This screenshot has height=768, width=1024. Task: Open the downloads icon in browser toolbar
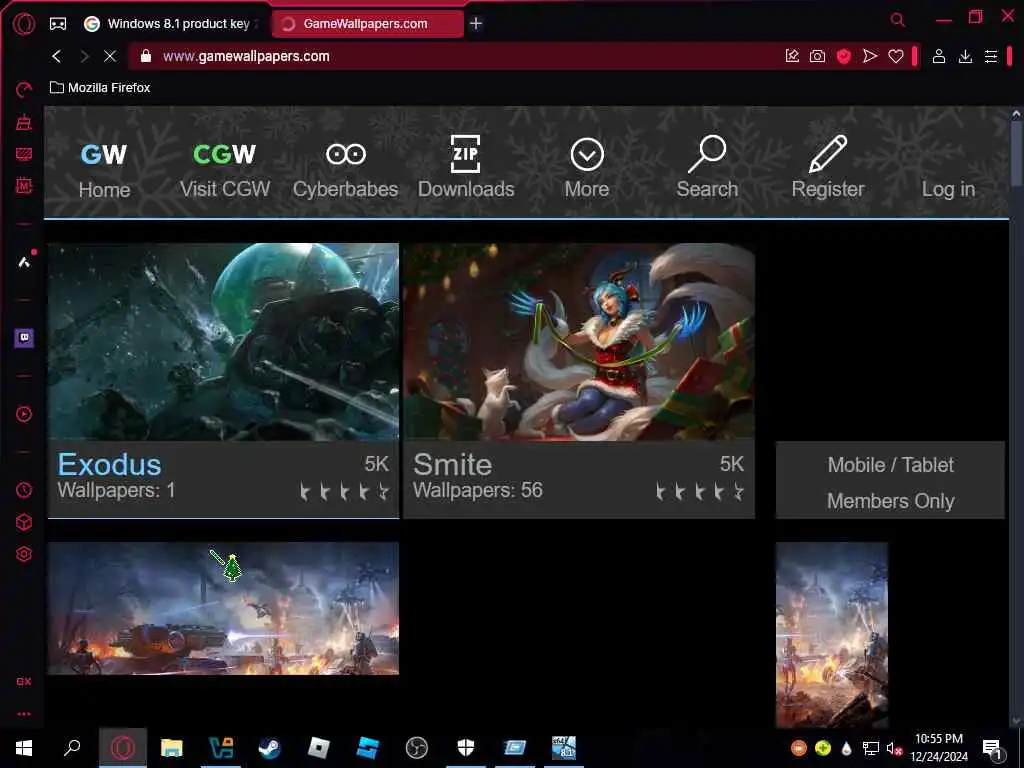[x=965, y=57]
